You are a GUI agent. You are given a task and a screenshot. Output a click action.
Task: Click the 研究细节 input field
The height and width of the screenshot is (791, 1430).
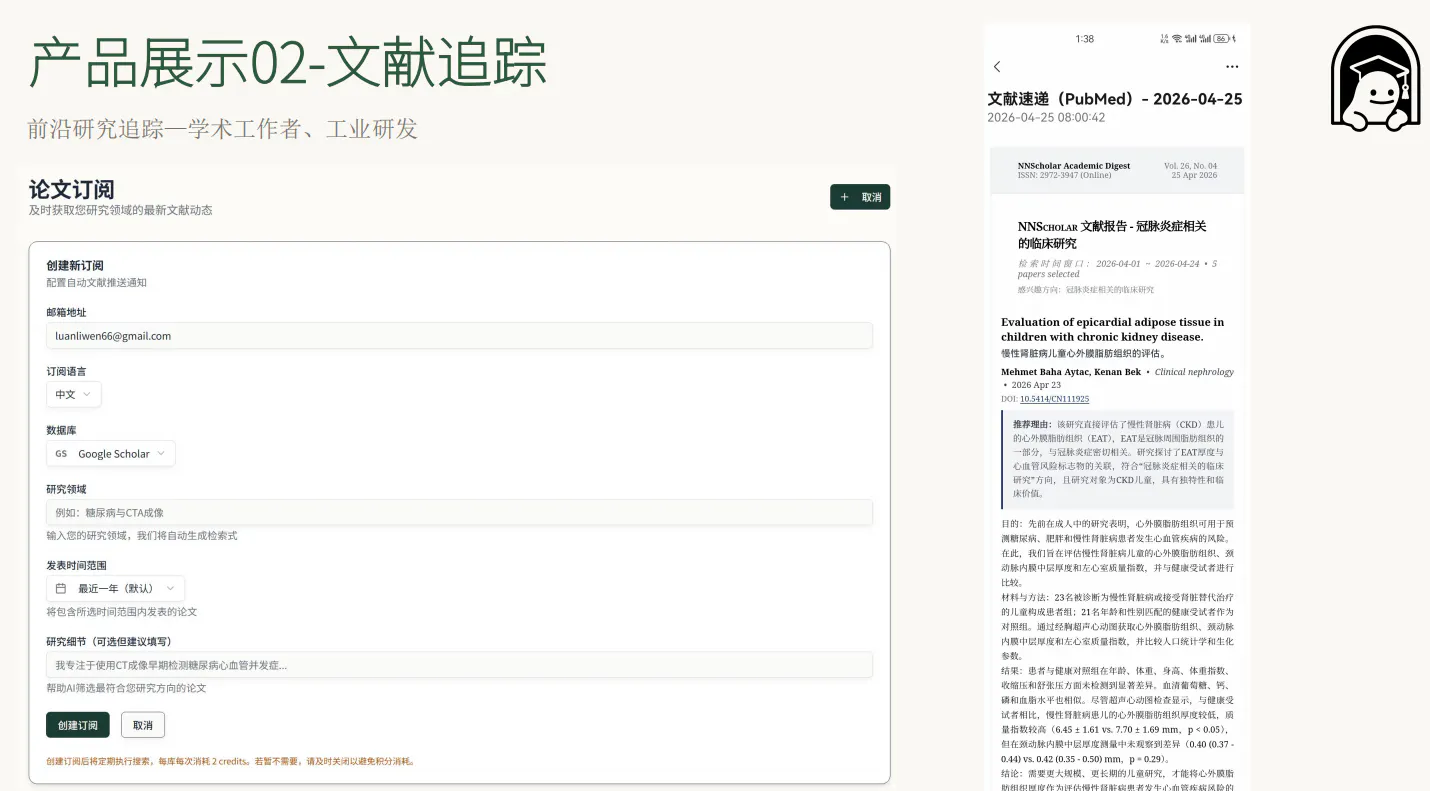459,665
